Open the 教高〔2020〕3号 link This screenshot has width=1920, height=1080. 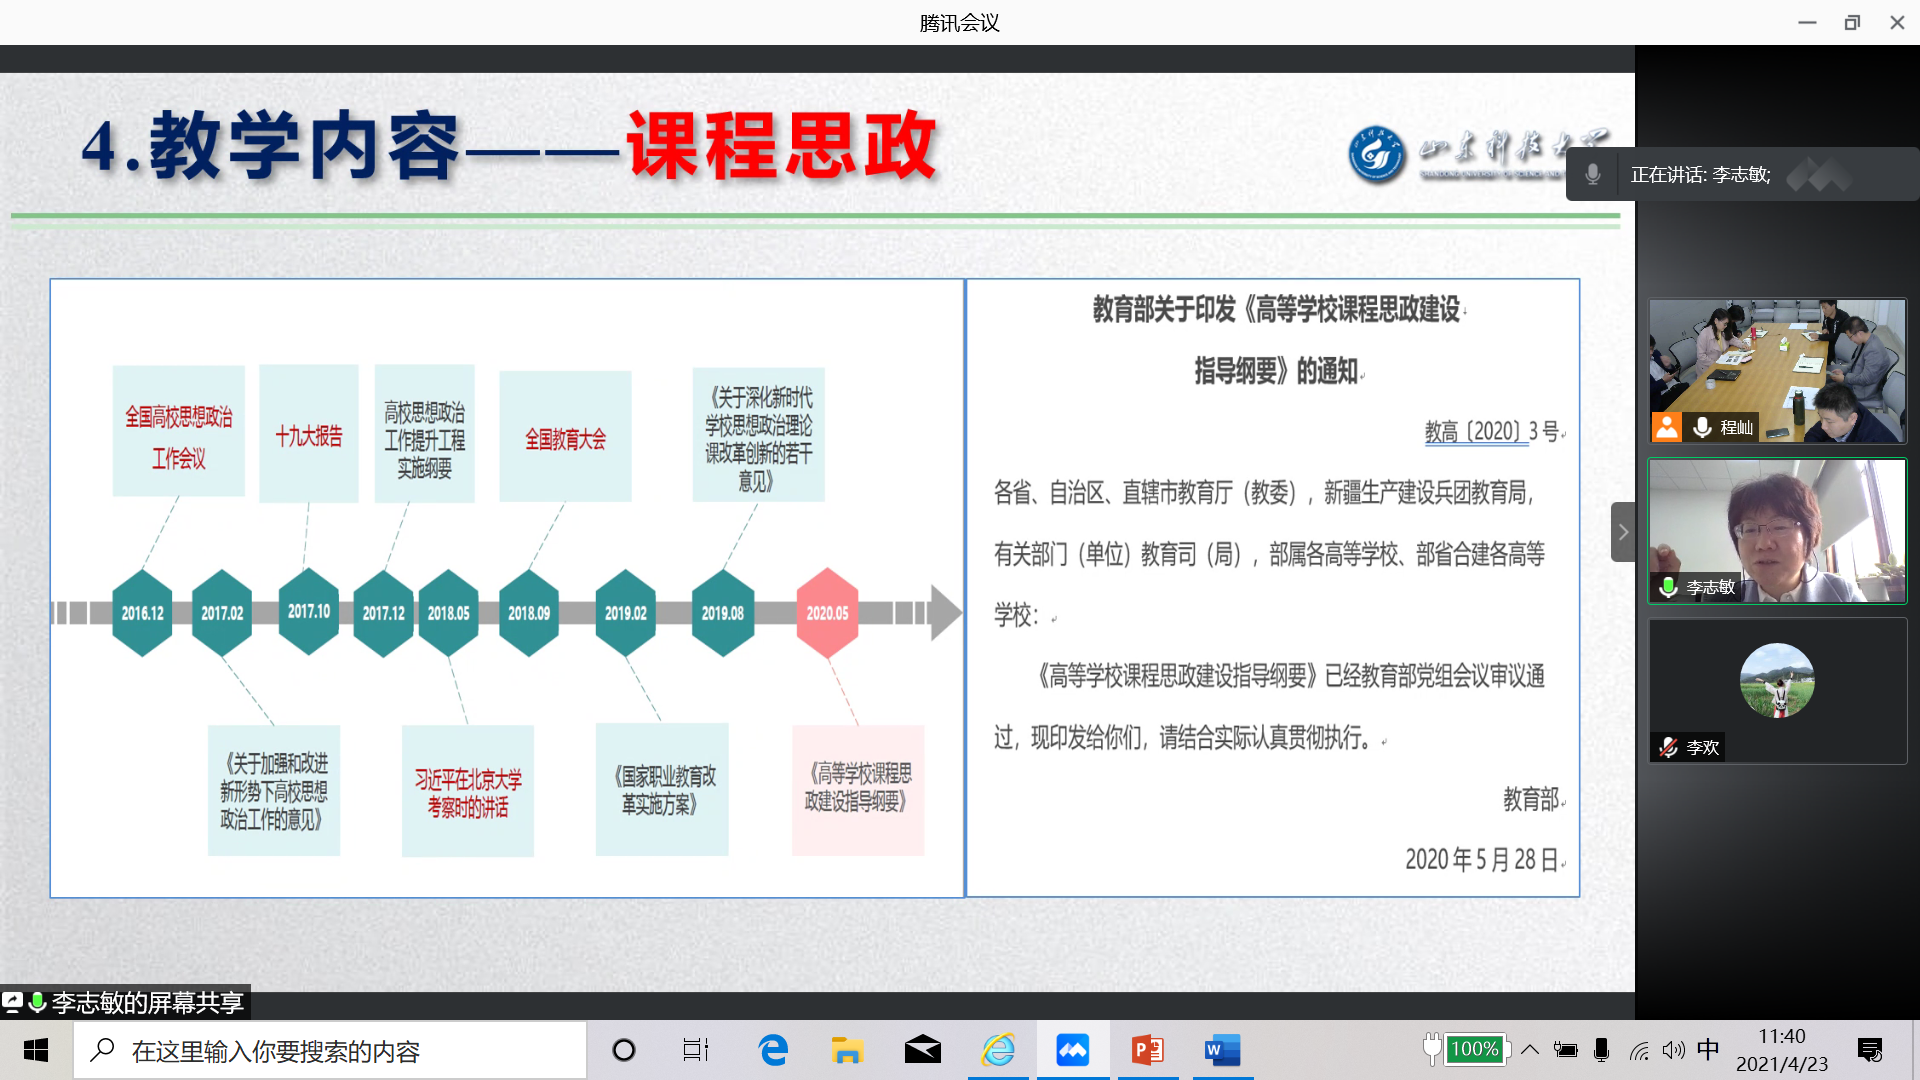tap(1476, 432)
